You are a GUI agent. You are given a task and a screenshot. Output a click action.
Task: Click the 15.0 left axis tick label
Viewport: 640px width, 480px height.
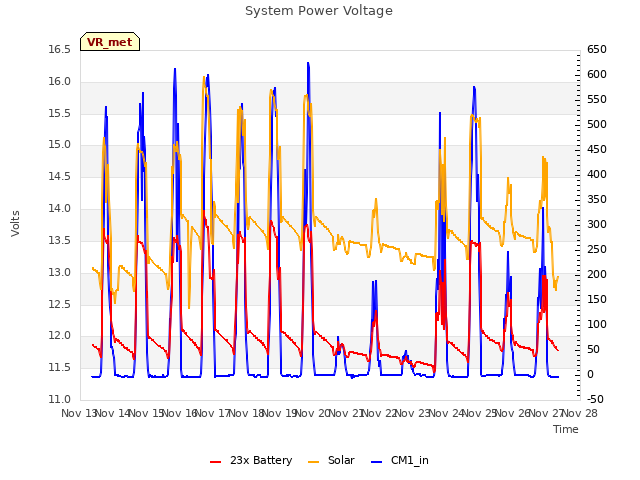(x=60, y=144)
